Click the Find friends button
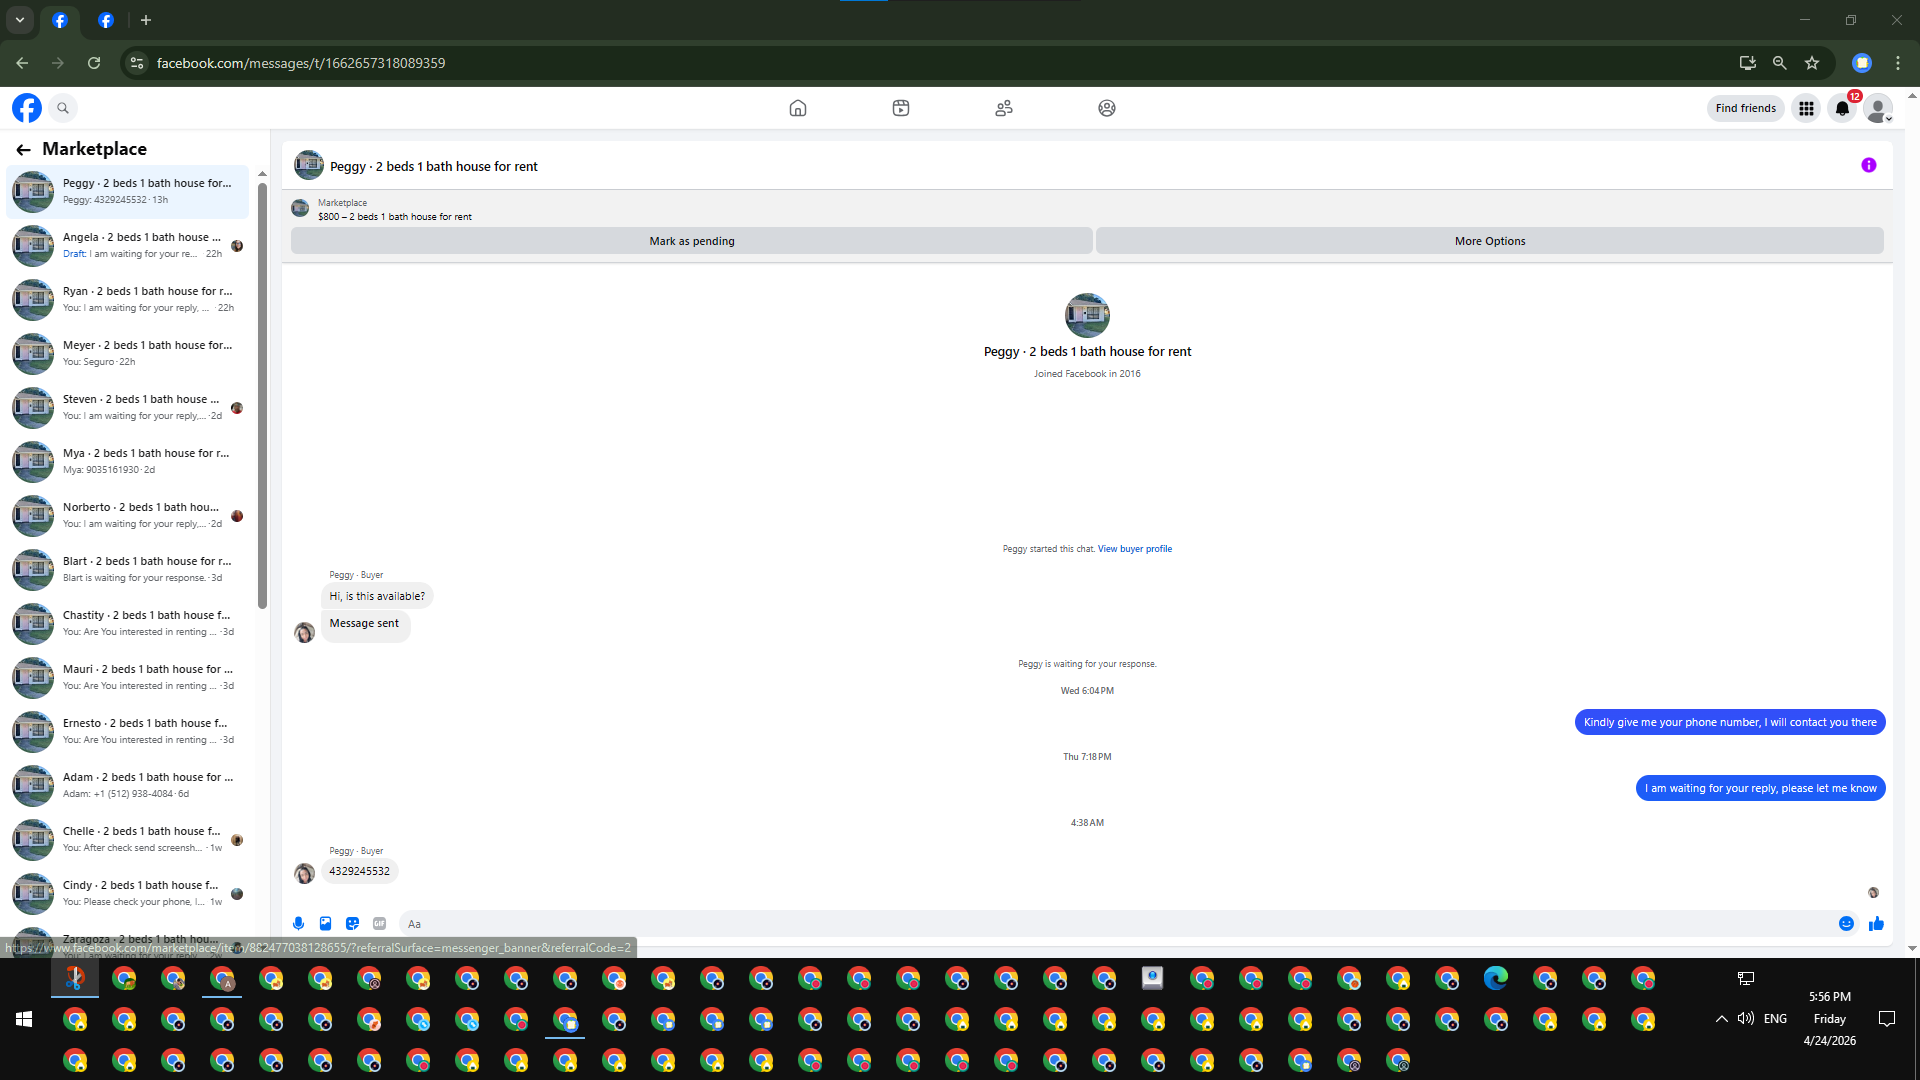Image resolution: width=1920 pixels, height=1080 pixels. coord(1745,108)
